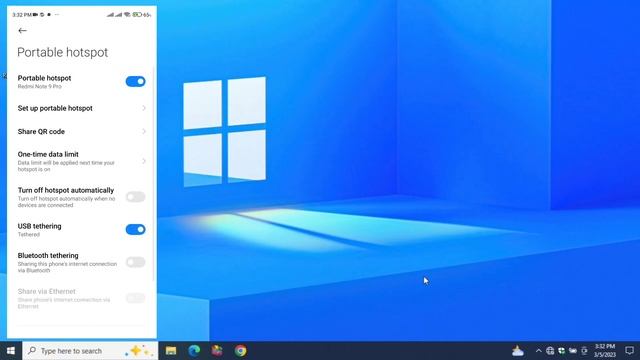Image resolution: width=640 pixels, height=360 pixels.
Task: Open the weather widget in taskbar
Action: [x=518, y=351]
